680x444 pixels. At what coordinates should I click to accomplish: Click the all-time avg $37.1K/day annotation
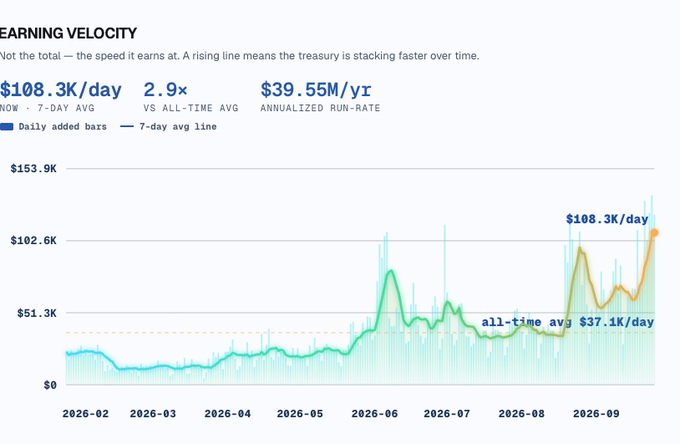[x=568, y=322]
